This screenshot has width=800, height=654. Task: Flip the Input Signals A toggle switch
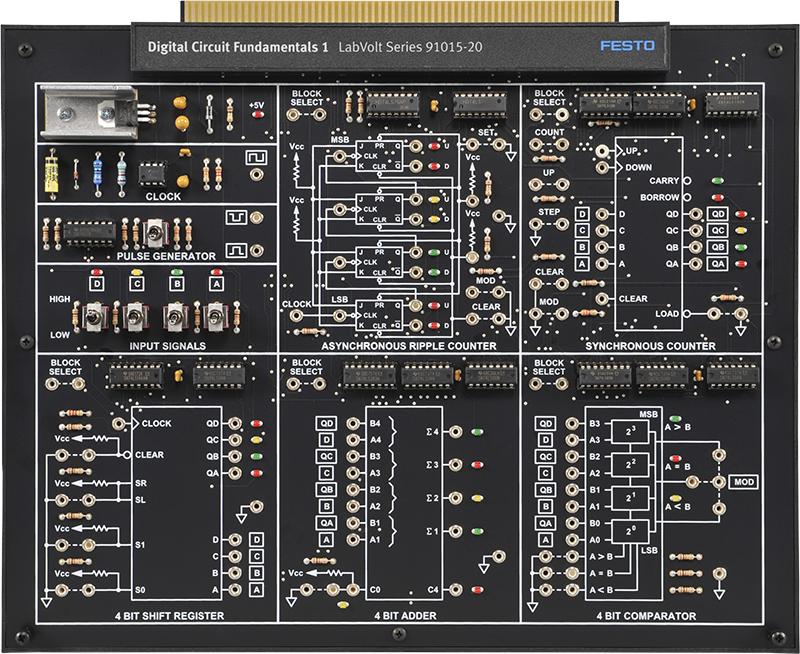click(215, 320)
